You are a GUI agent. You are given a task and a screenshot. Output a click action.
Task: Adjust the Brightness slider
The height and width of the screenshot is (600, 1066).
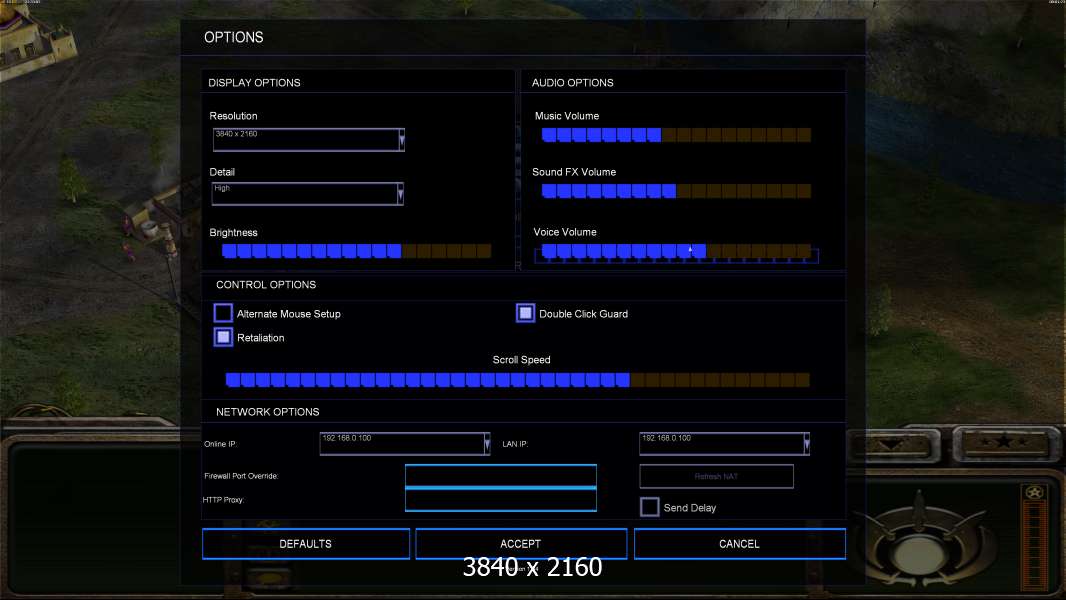point(356,251)
